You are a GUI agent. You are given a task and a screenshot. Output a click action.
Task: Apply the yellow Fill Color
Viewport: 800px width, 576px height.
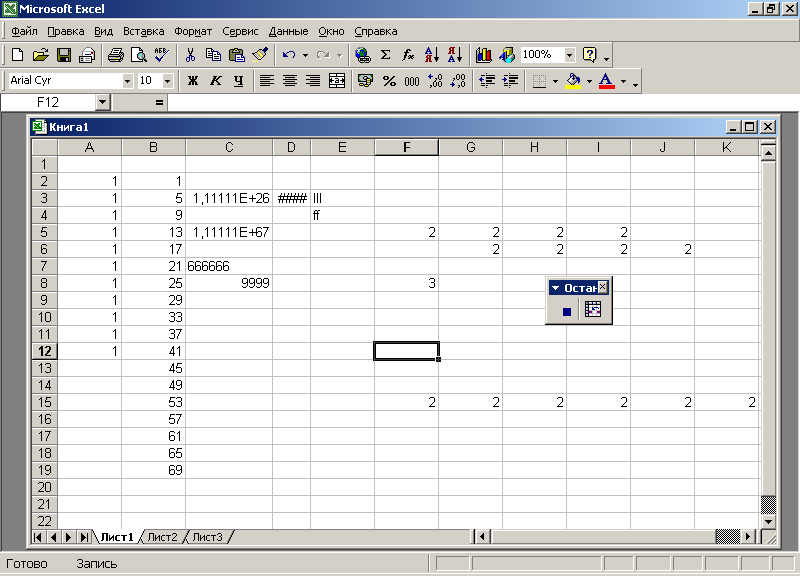[x=573, y=81]
